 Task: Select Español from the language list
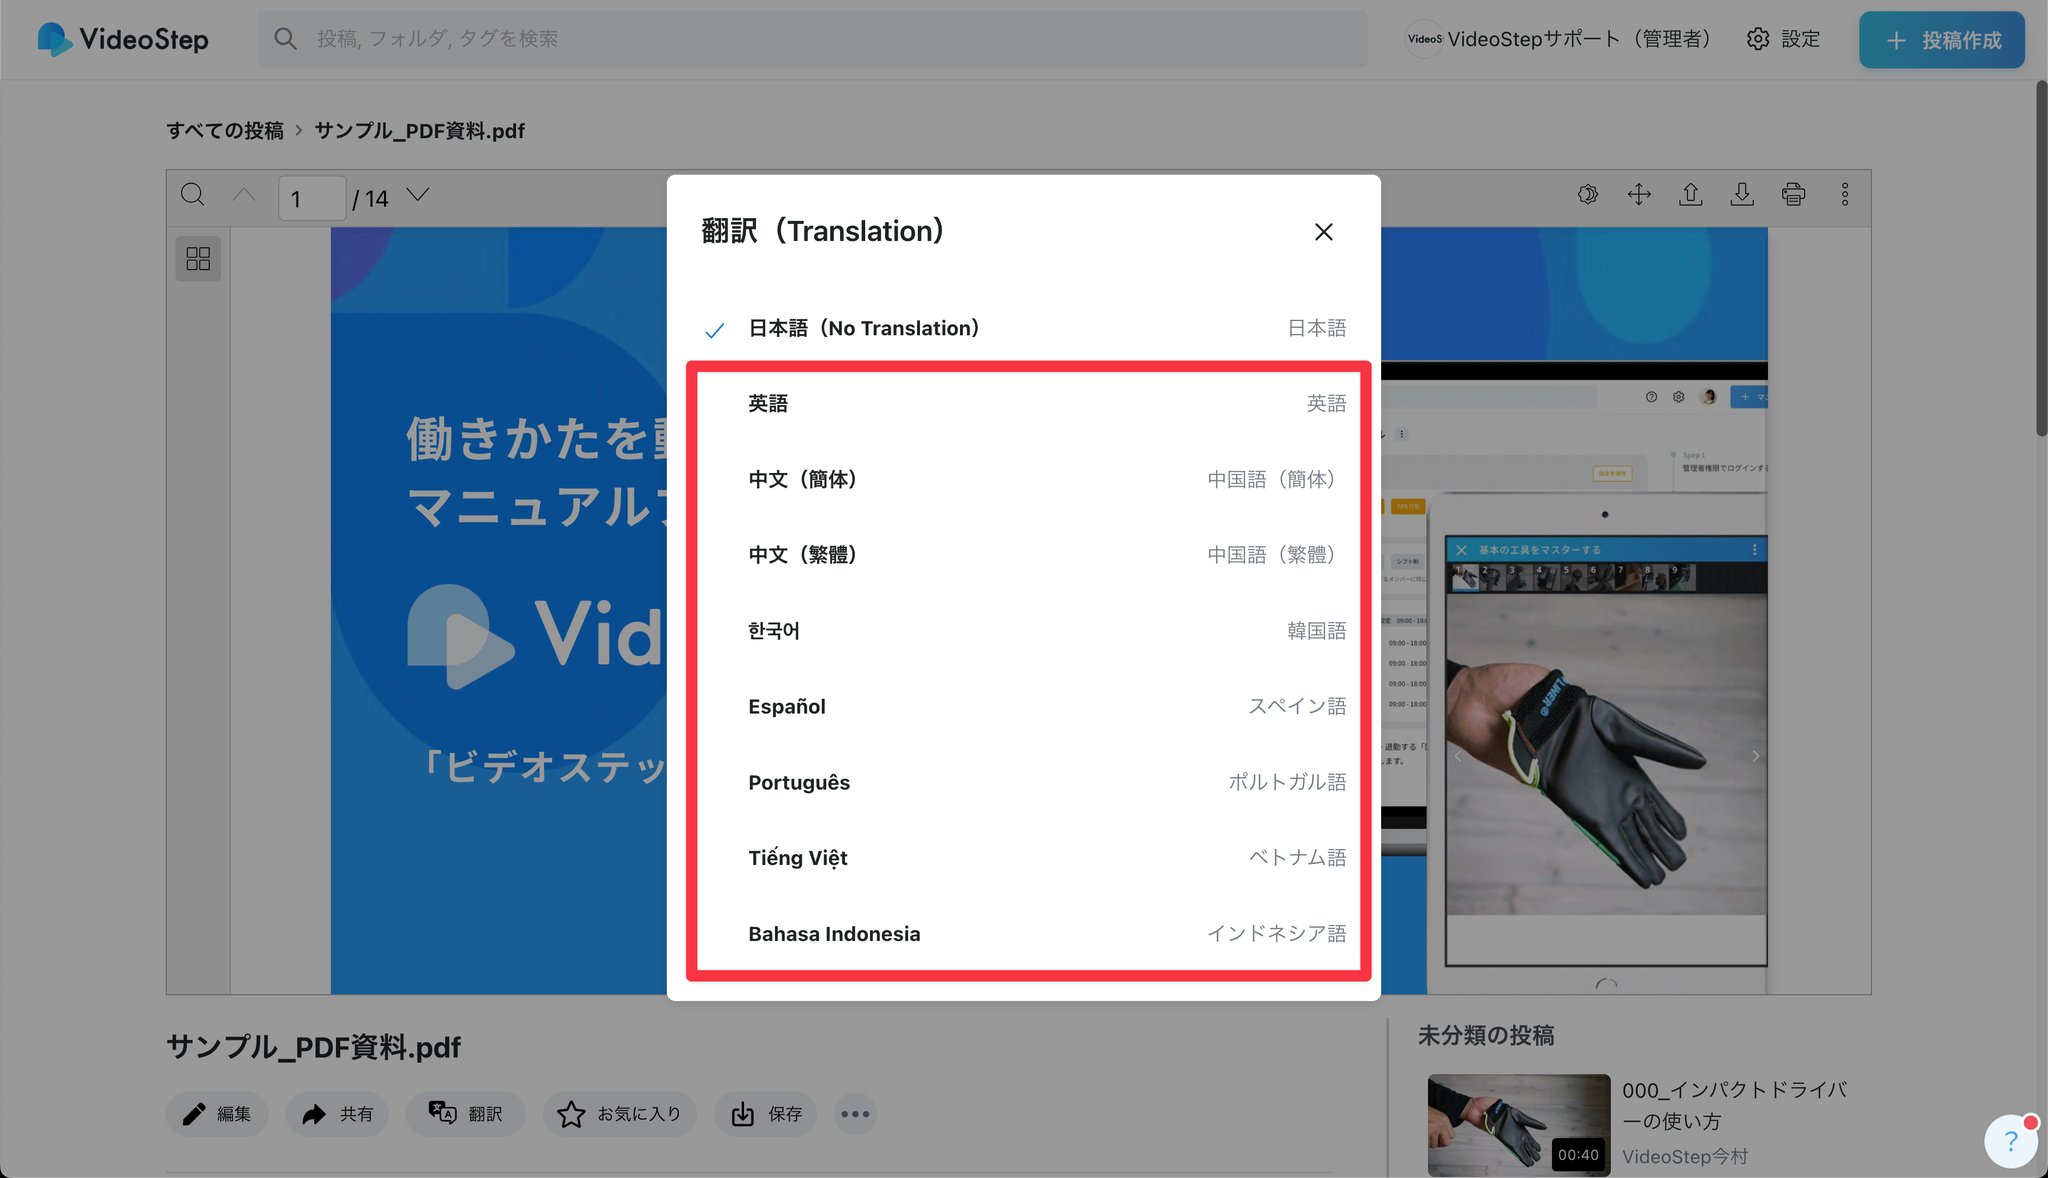click(x=1025, y=707)
